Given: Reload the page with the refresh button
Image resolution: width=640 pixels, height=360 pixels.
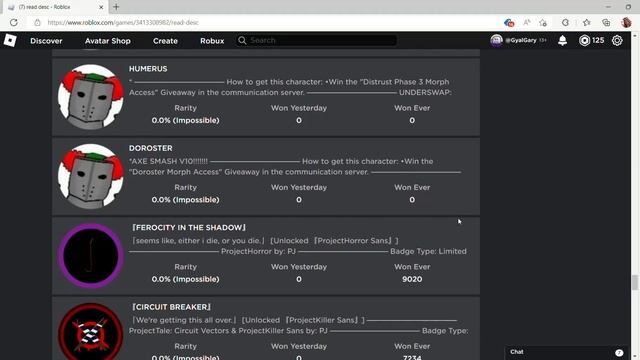Looking at the screenshot, I should tap(14, 22).
